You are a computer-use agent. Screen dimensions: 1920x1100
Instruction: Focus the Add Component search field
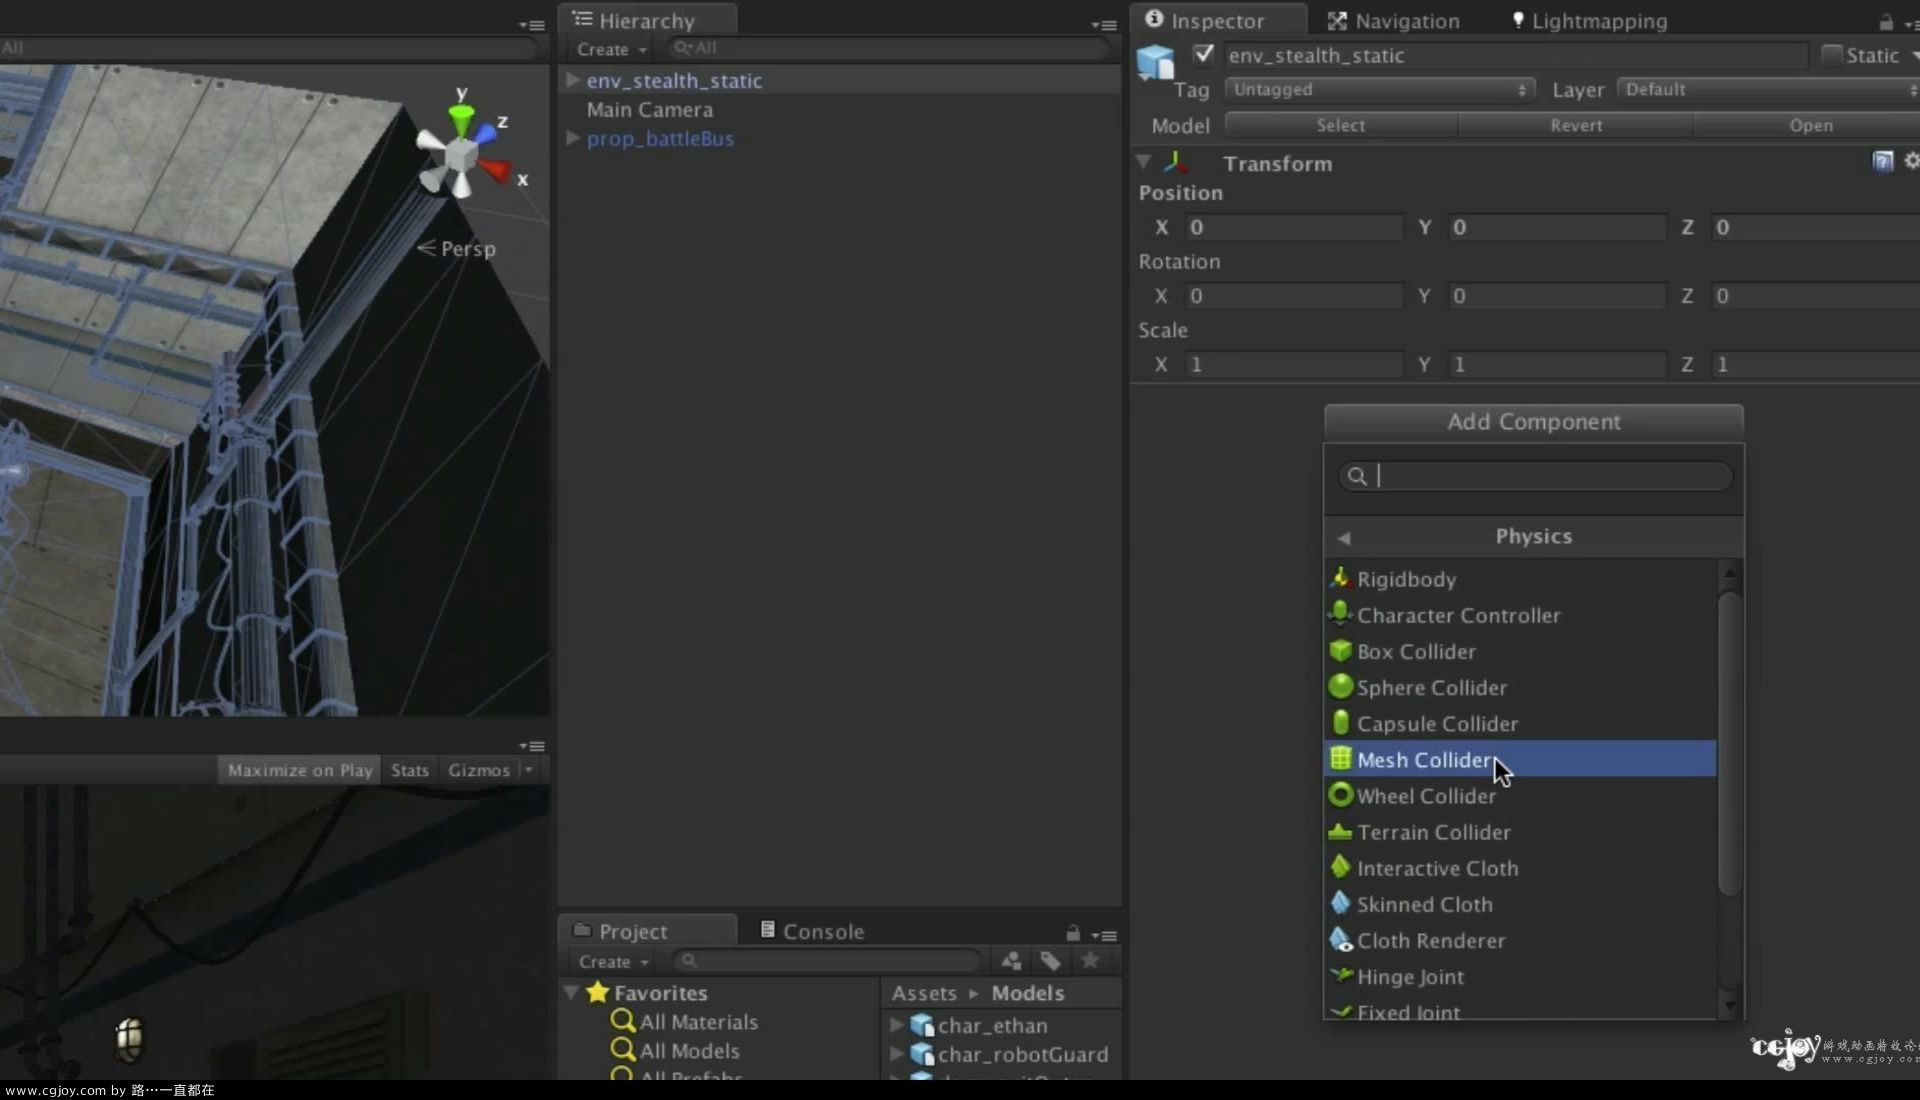(x=1535, y=476)
